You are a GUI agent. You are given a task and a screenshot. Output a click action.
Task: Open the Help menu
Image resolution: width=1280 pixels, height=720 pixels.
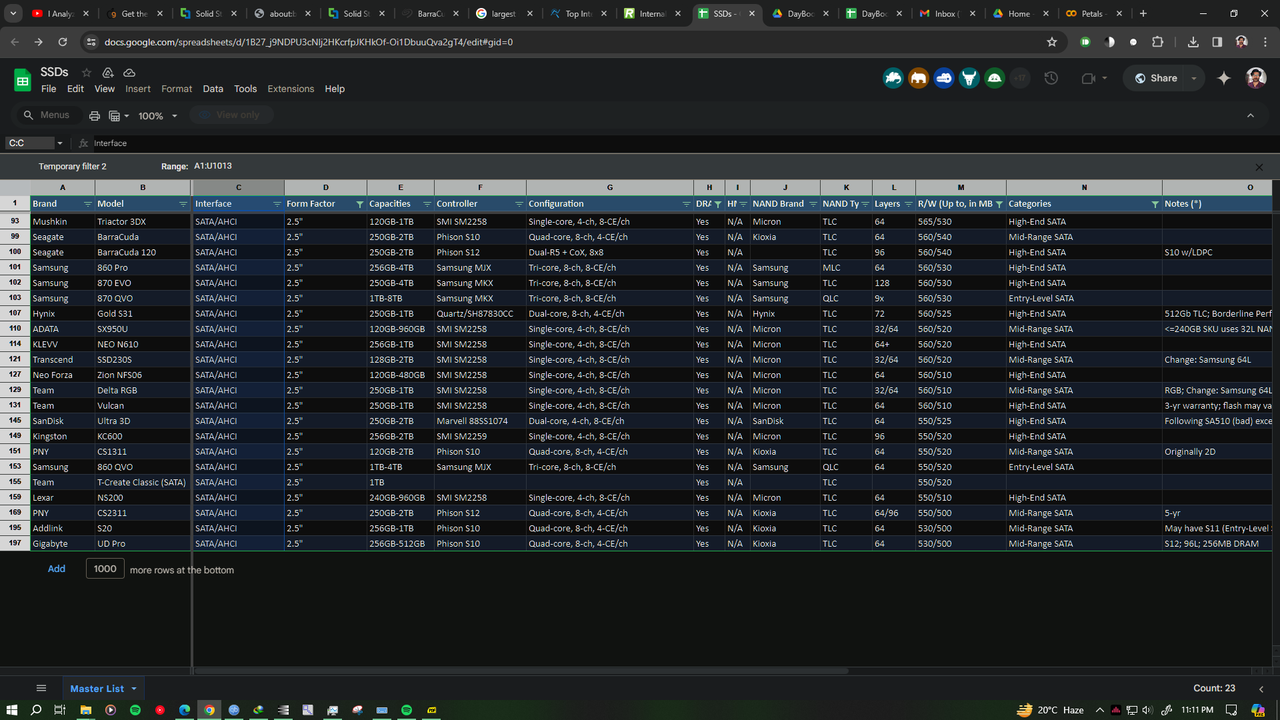tap(335, 89)
